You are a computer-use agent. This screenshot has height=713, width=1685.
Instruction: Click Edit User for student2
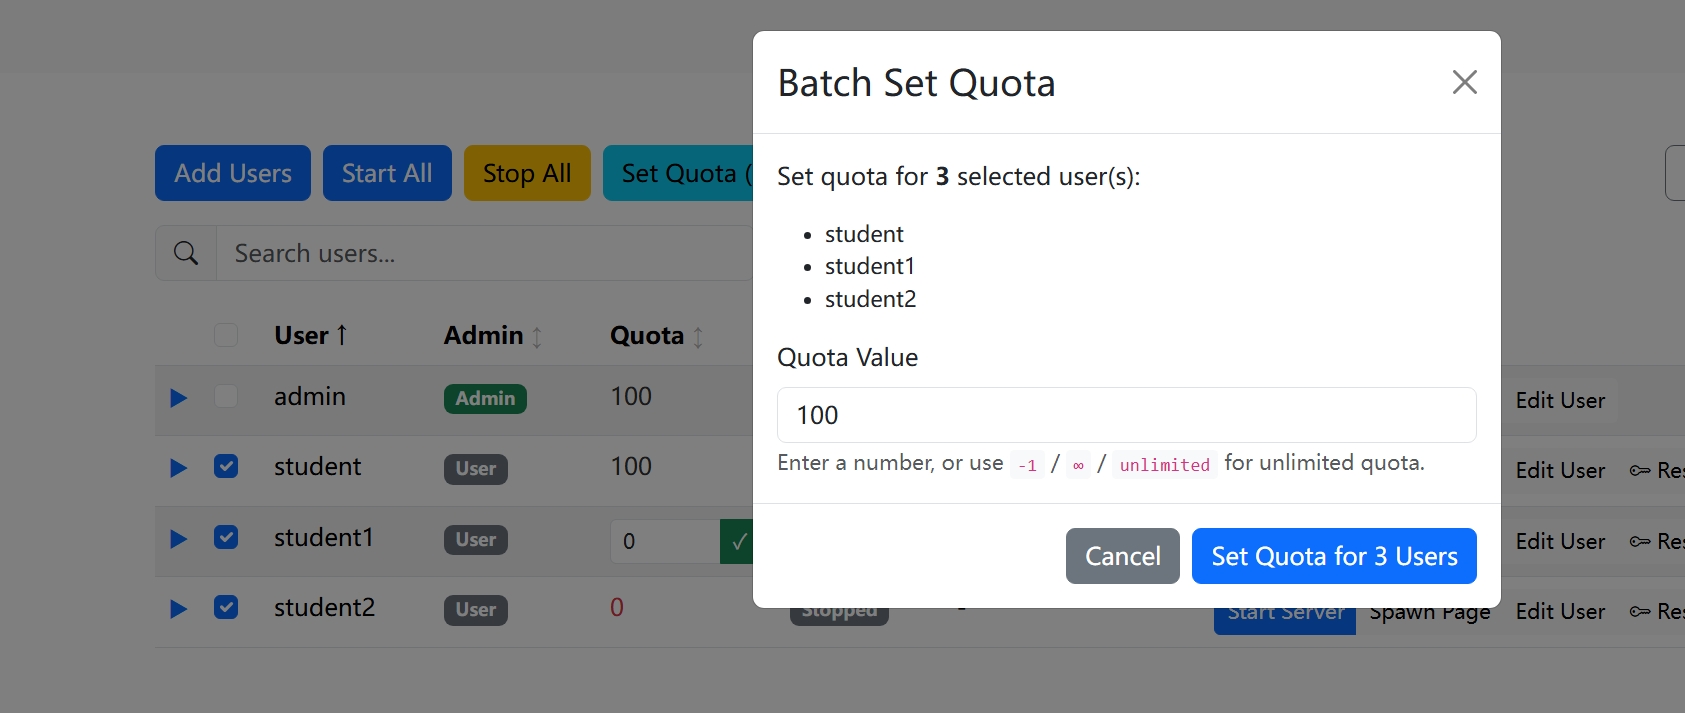pos(1560,611)
